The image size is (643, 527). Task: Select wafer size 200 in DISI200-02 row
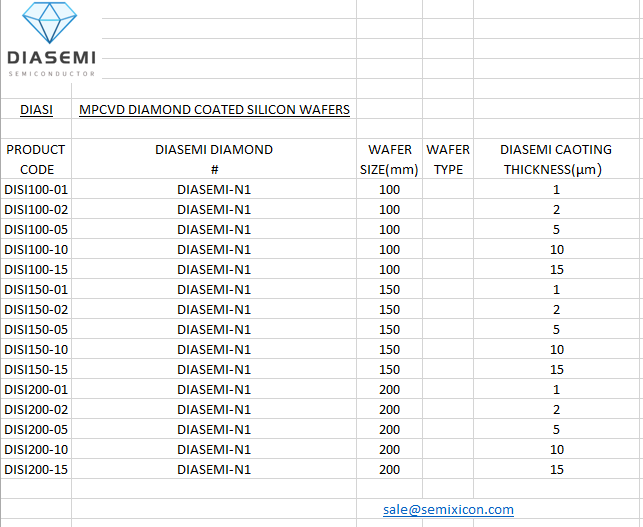(x=390, y=409)
